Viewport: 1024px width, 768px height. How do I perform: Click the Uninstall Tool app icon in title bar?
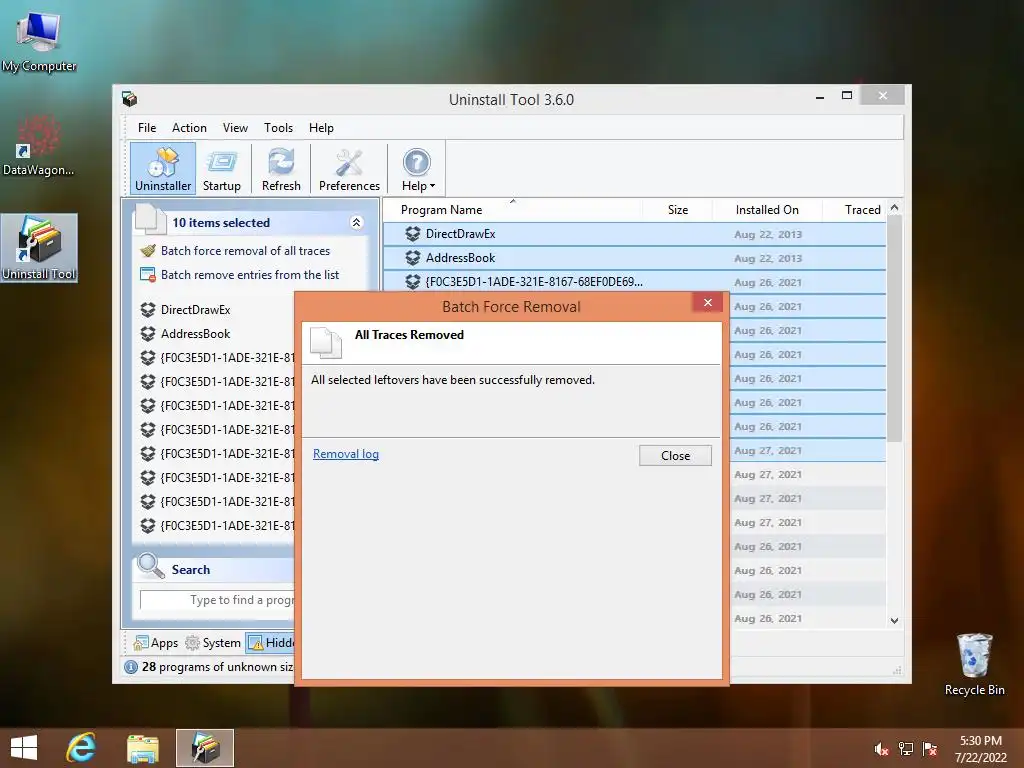click(x=129, y=99)
